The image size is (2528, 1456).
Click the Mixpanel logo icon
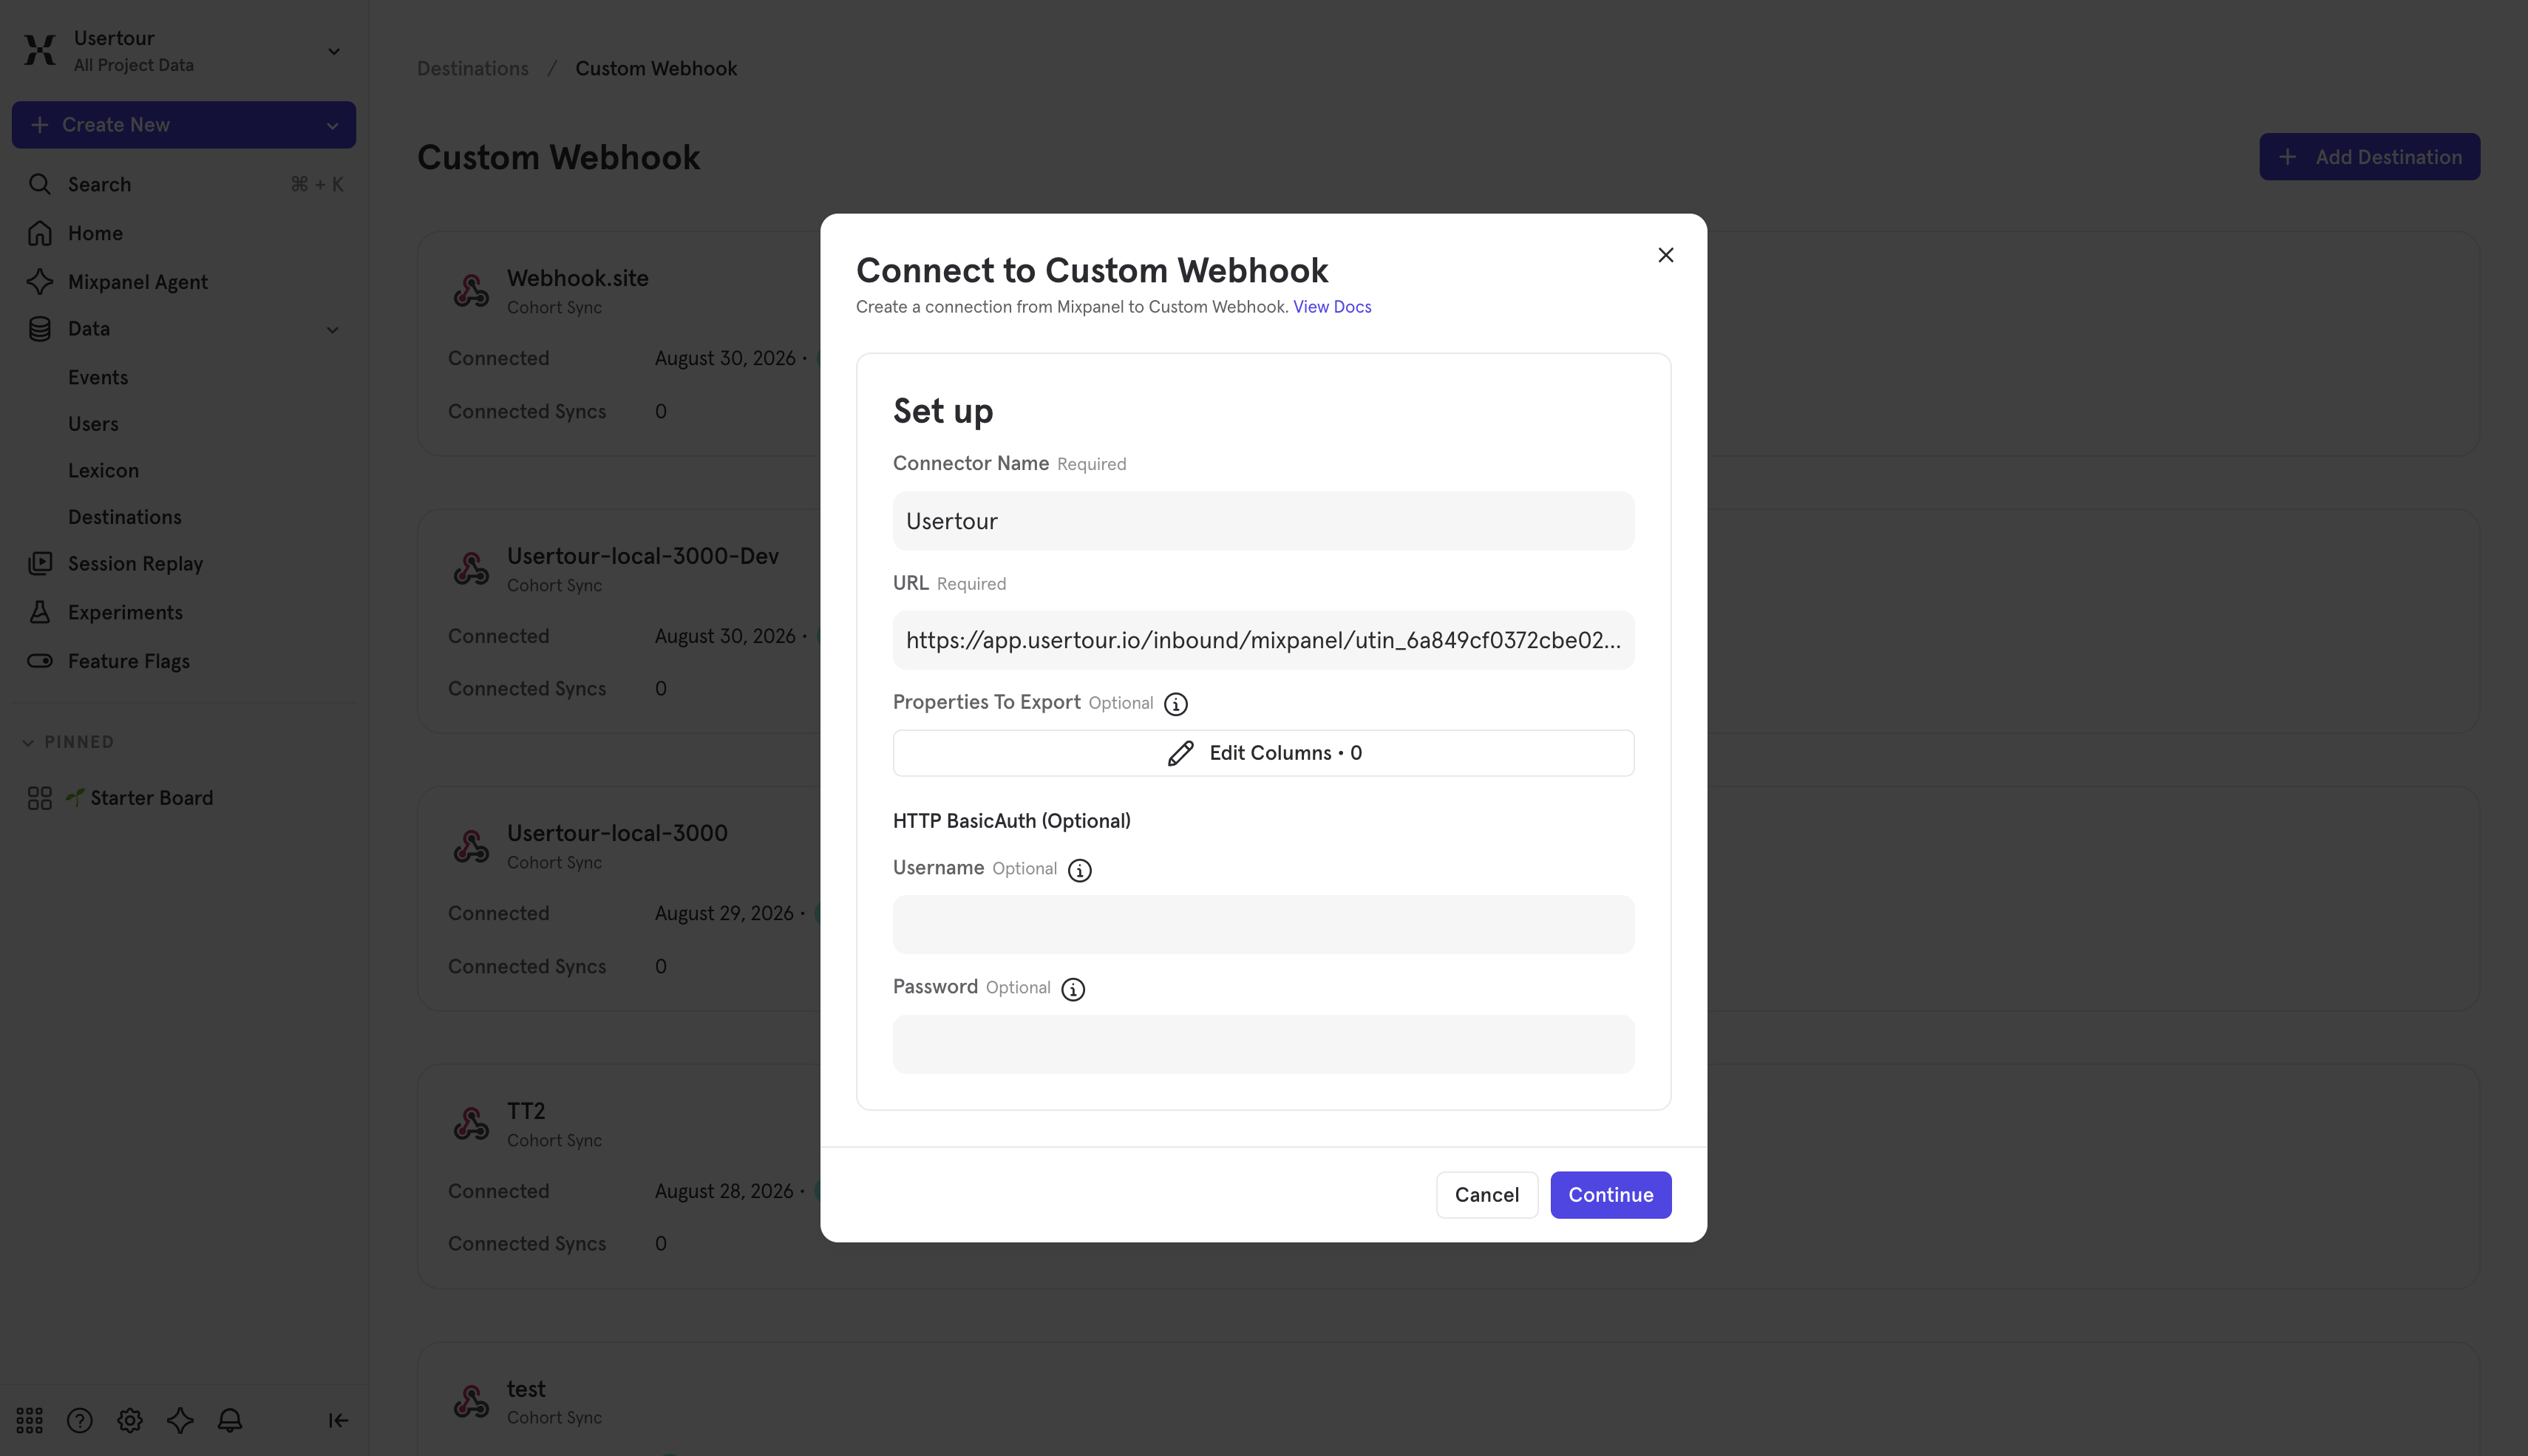point(40,50)
